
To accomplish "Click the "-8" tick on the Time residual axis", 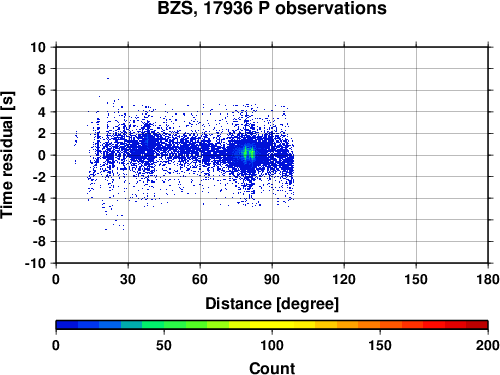I will pyautogui.click(x=39, y=242).
